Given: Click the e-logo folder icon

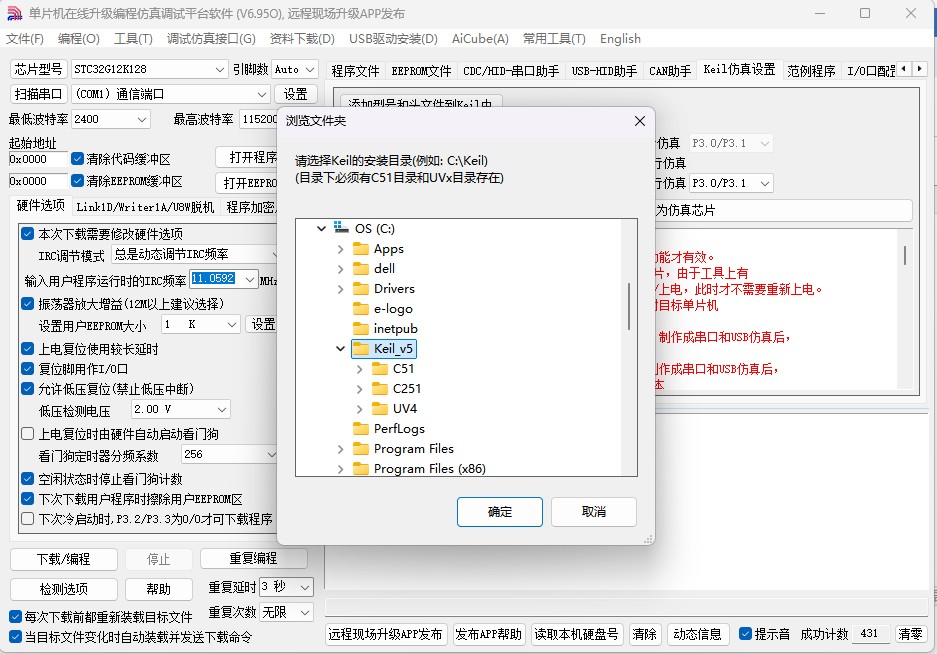Looking at the screenshot, I should tap(360, 309).
